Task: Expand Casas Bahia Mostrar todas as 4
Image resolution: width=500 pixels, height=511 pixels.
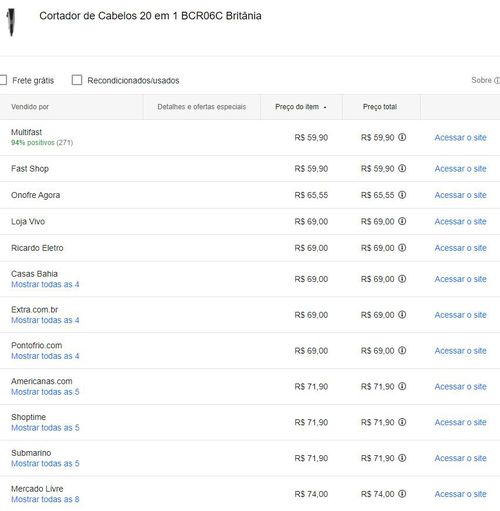Action: point(45,284)
